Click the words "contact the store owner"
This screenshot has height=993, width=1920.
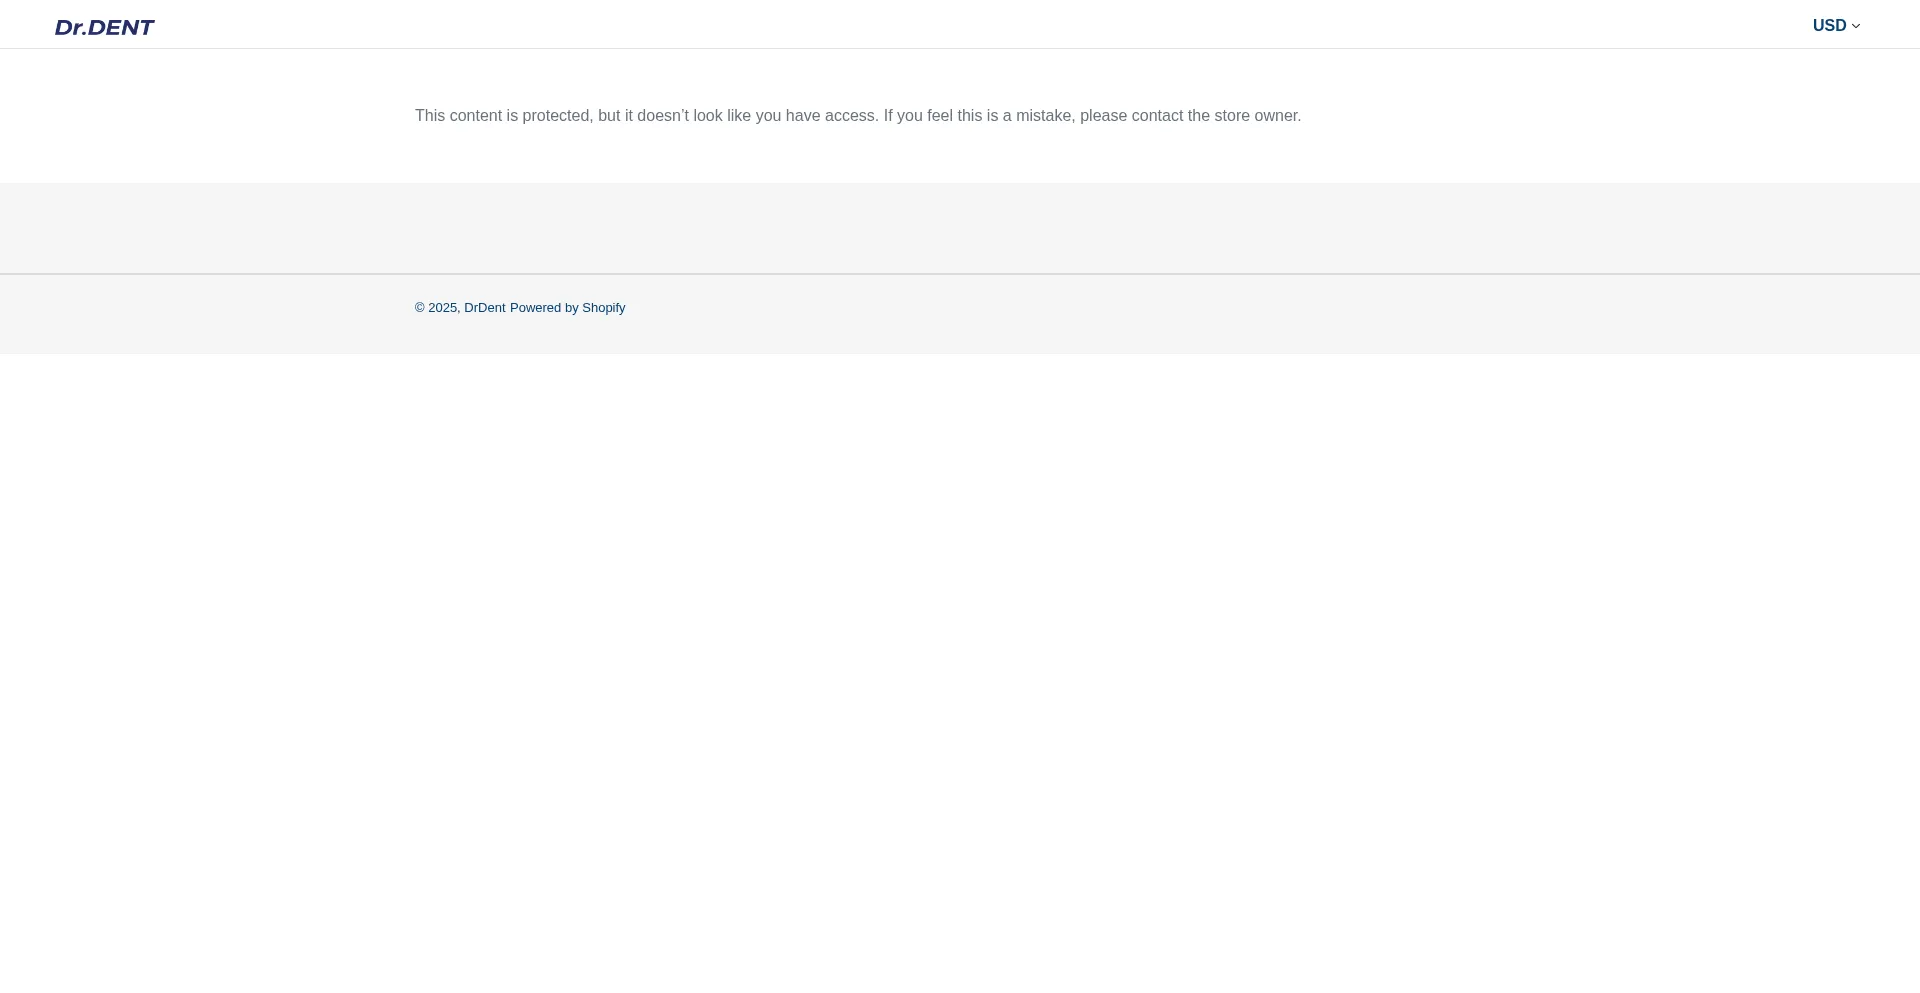point(1216,116)
